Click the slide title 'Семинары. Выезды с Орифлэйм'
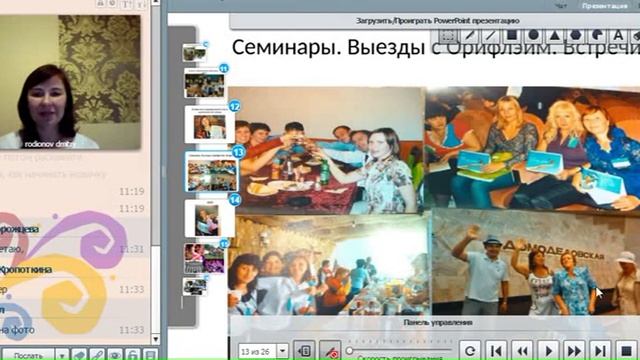 395,48
